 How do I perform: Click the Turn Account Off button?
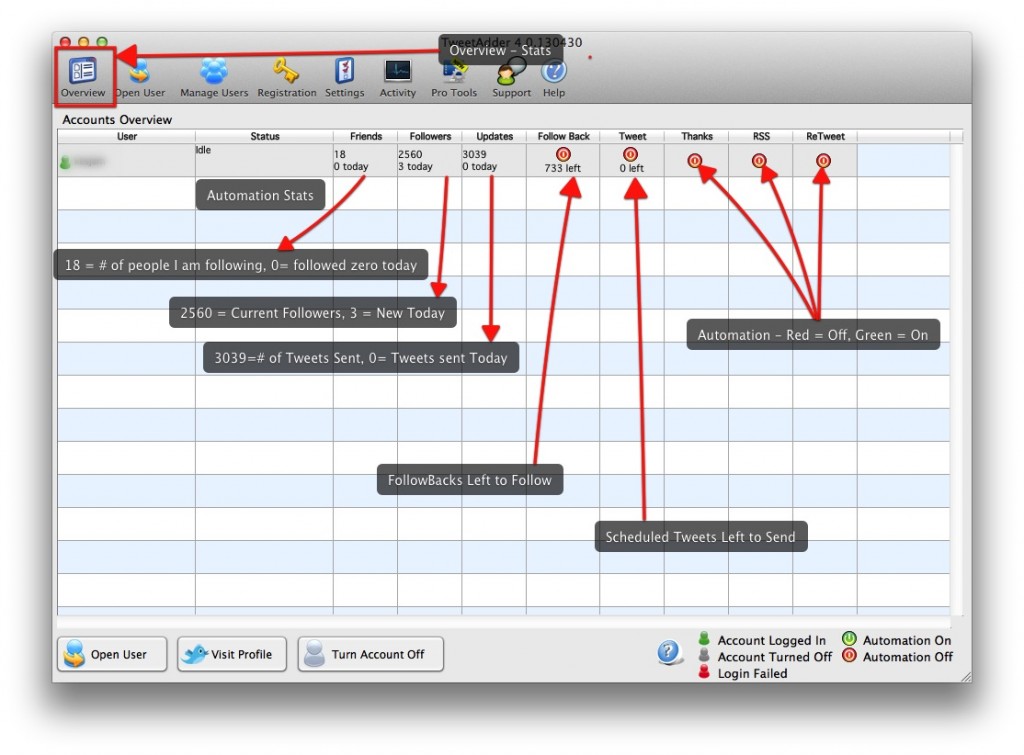pyautogui.click(x=371, y=654)
